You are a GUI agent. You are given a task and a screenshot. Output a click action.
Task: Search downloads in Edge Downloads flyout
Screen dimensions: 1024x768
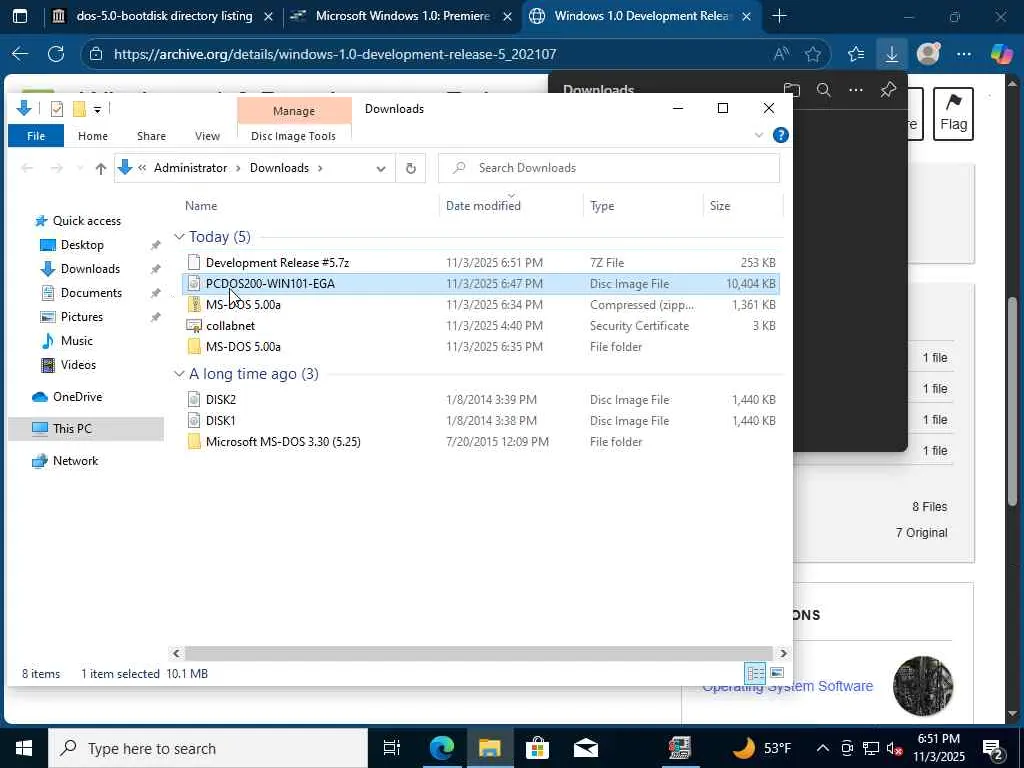(824, 90)
